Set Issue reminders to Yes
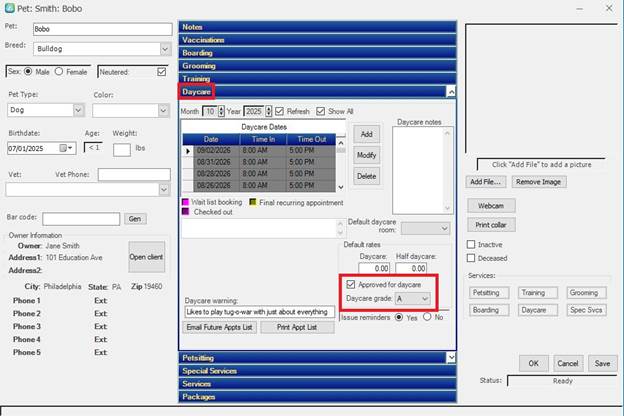Viewport: 624px width, 416px height. (399, 317)
